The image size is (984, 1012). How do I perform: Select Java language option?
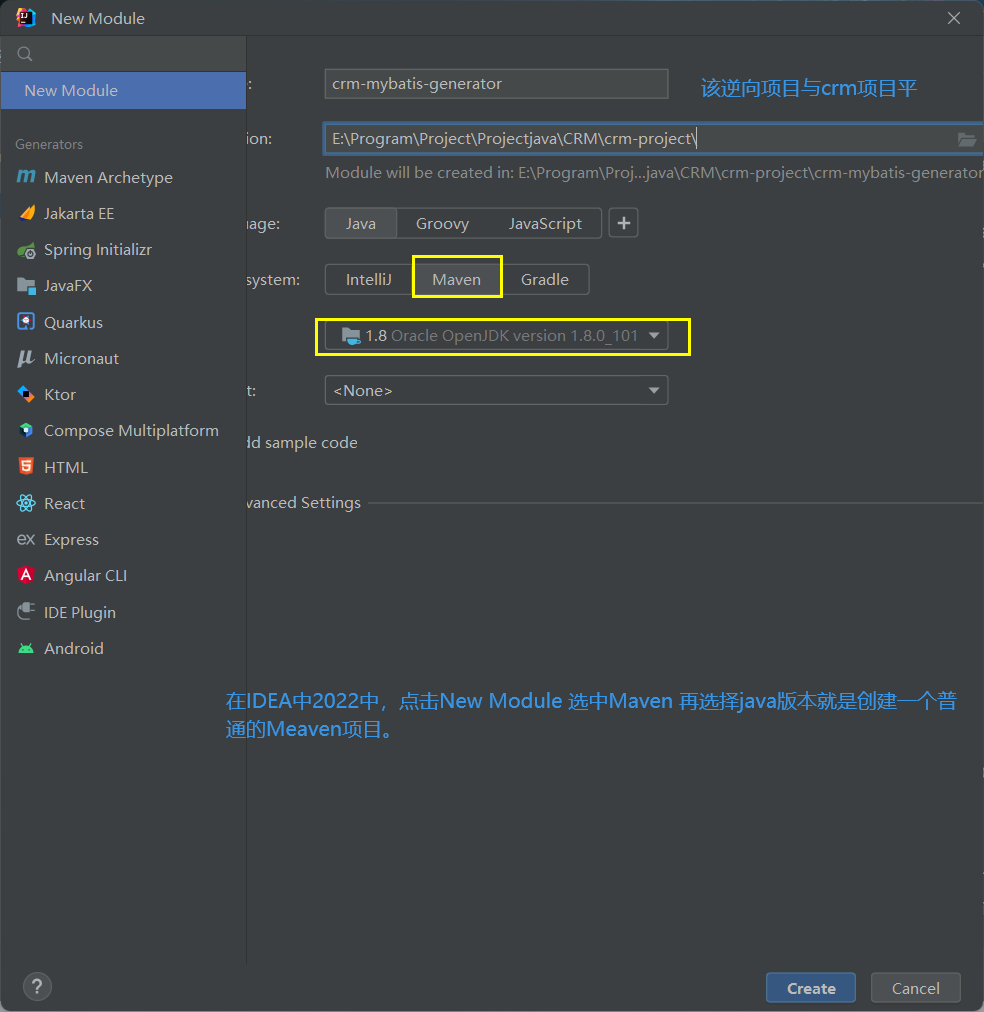click(x=361, y=223)
